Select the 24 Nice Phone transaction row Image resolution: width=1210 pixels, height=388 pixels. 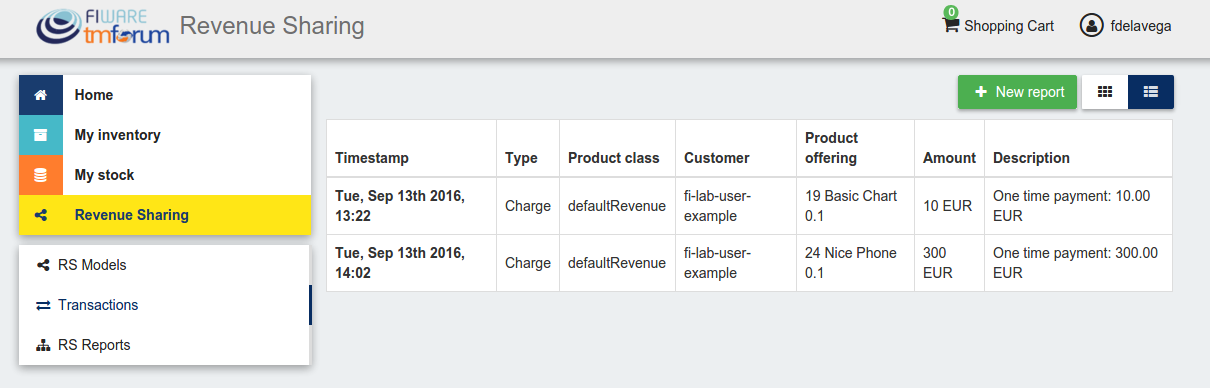pyautogui.click(x=749, y=263)
